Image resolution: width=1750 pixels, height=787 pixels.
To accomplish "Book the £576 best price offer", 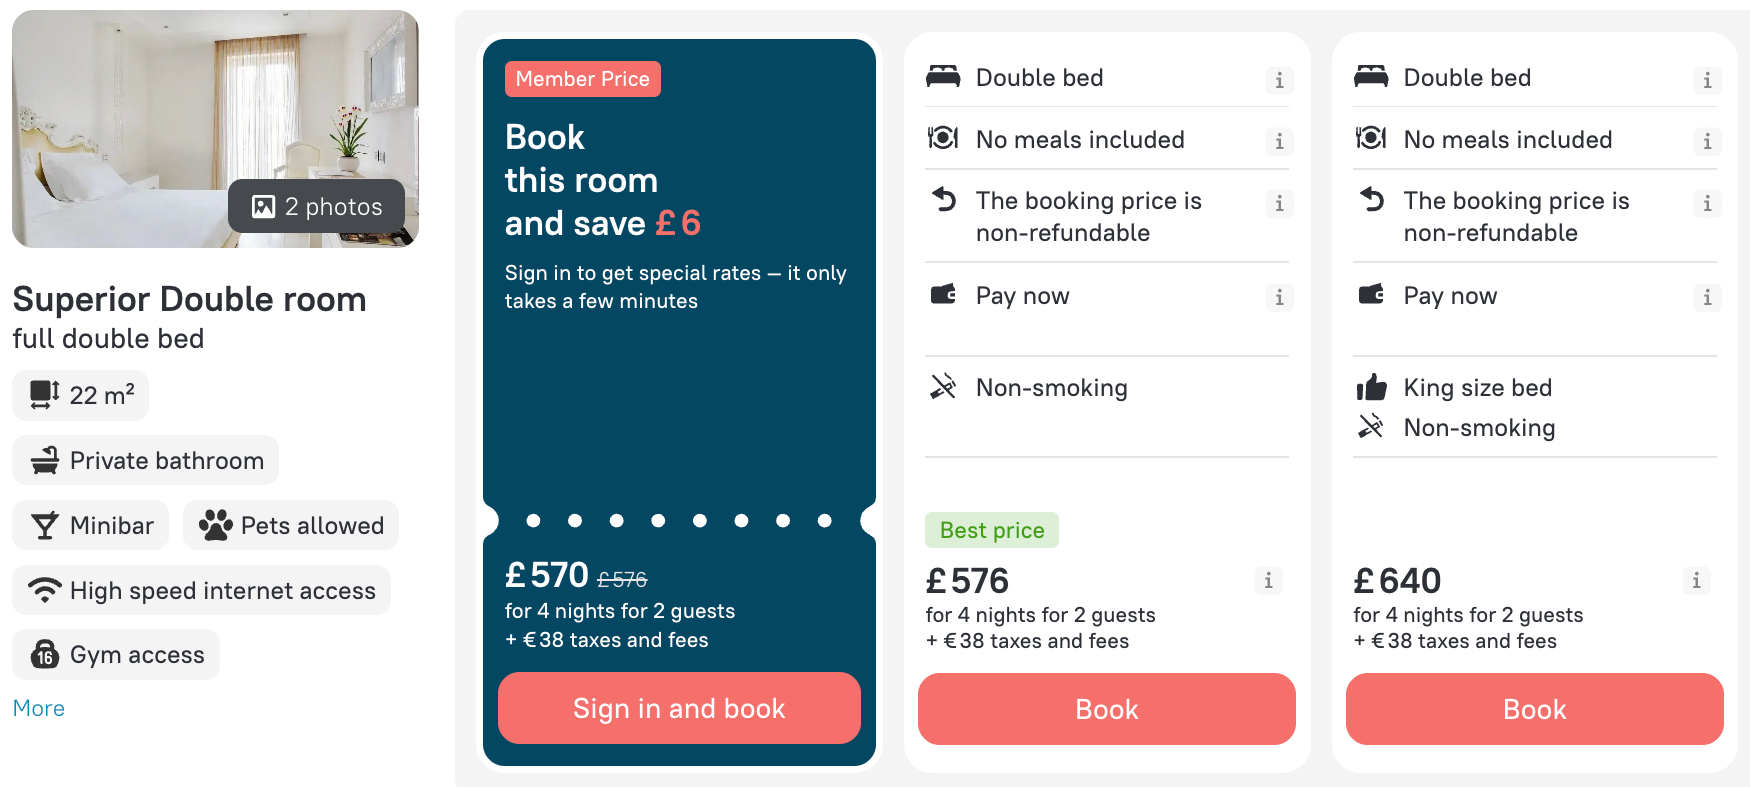I will tap(1107, 709).
